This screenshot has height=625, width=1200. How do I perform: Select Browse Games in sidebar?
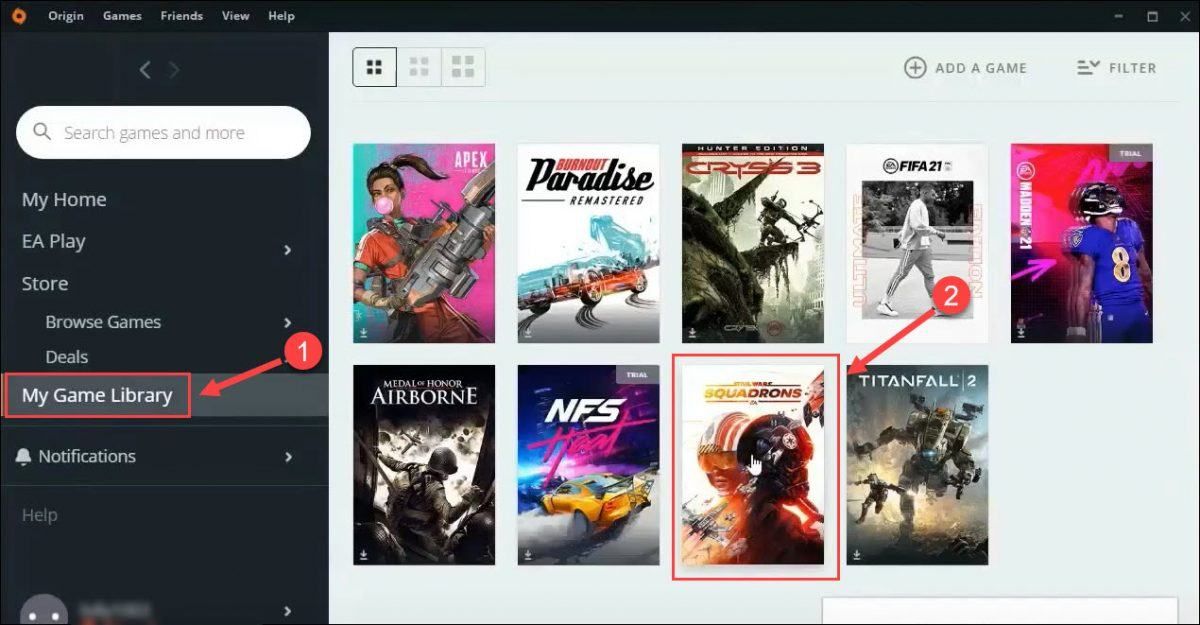click(x=103, y=322)
